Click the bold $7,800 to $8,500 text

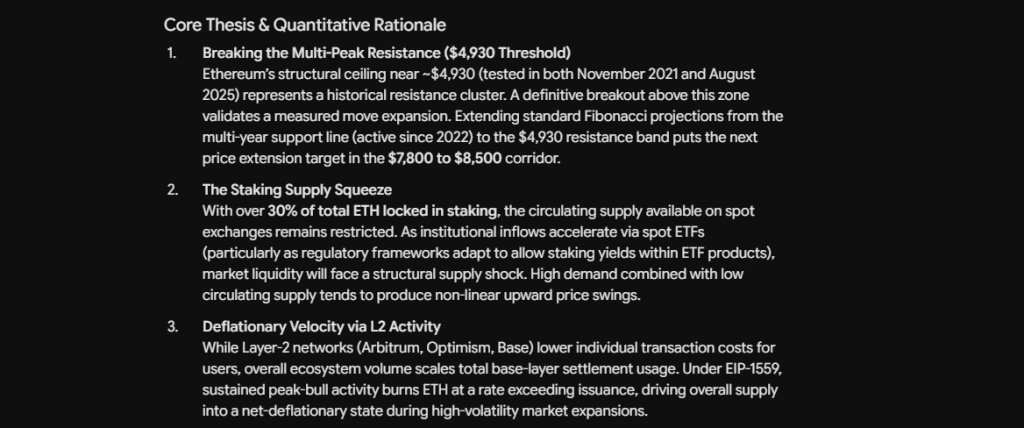(x=445, y=158)
